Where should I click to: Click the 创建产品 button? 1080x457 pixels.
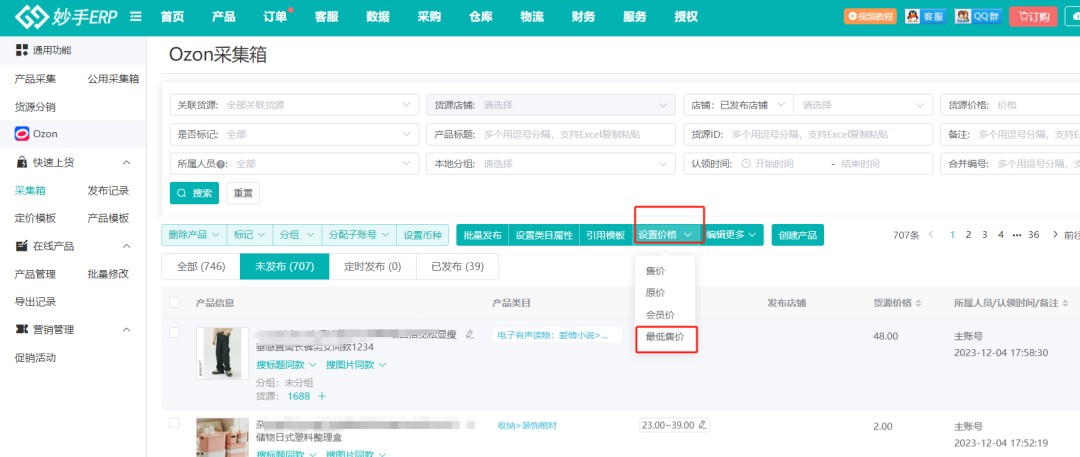798,235
